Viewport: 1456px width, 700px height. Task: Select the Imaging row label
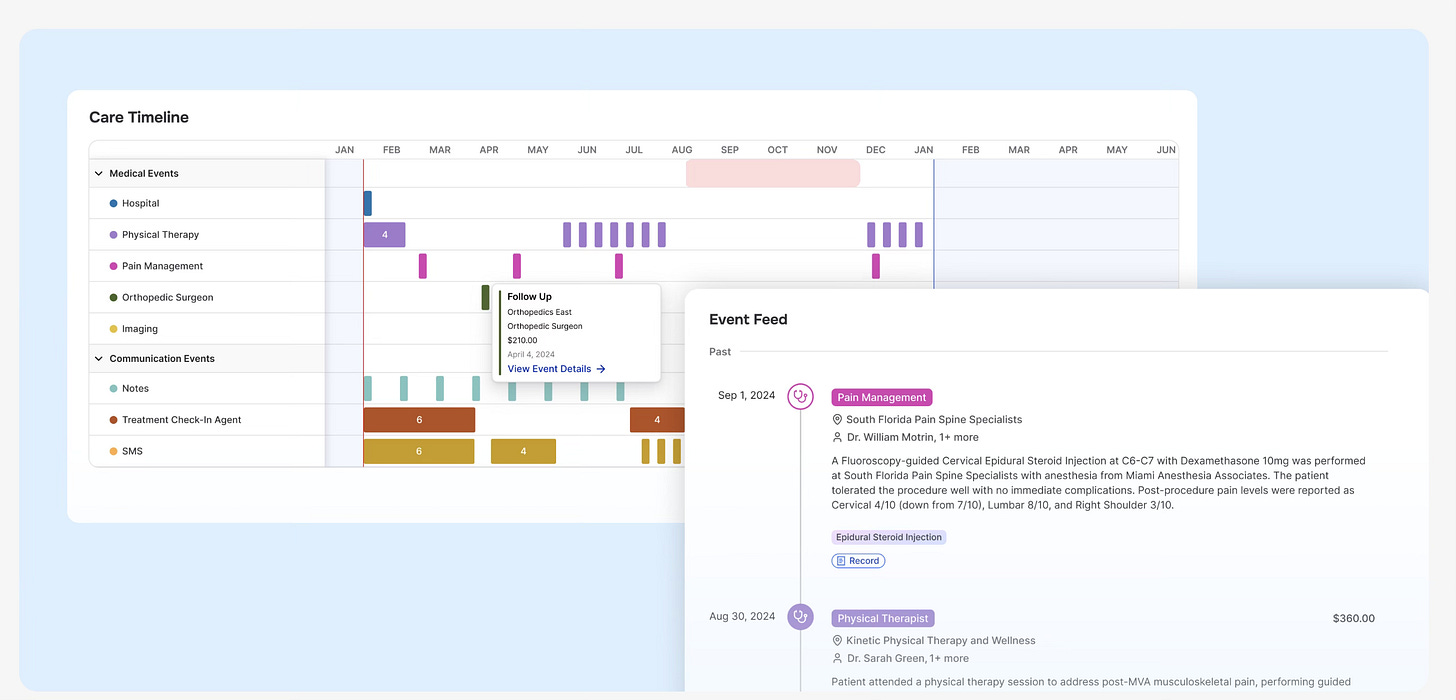pyautogui.click(x=140, y=329)
